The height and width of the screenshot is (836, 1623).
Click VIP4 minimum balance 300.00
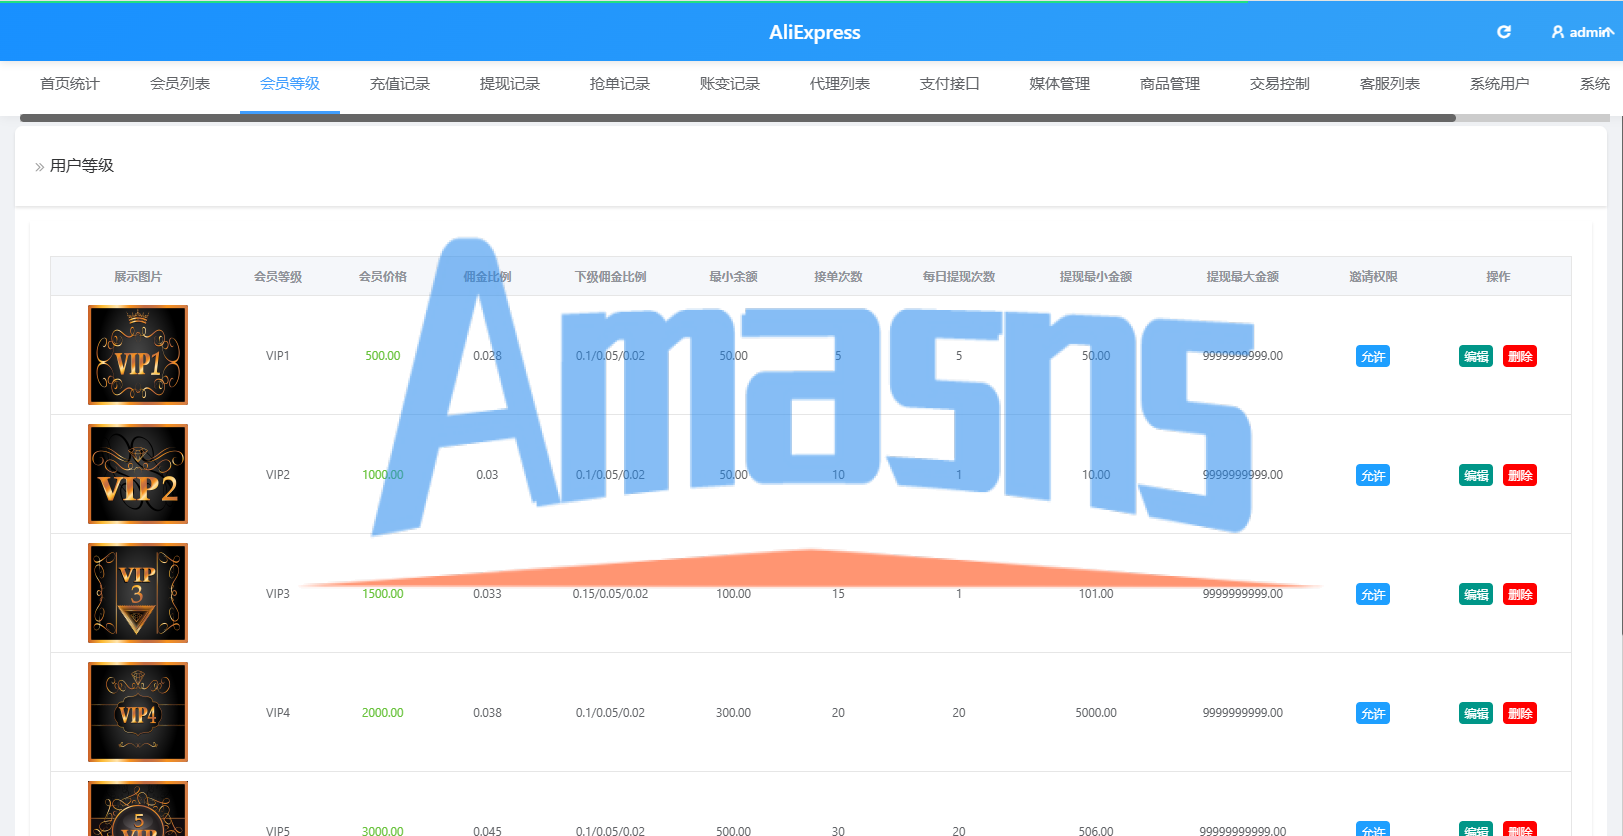click(733, 713)
